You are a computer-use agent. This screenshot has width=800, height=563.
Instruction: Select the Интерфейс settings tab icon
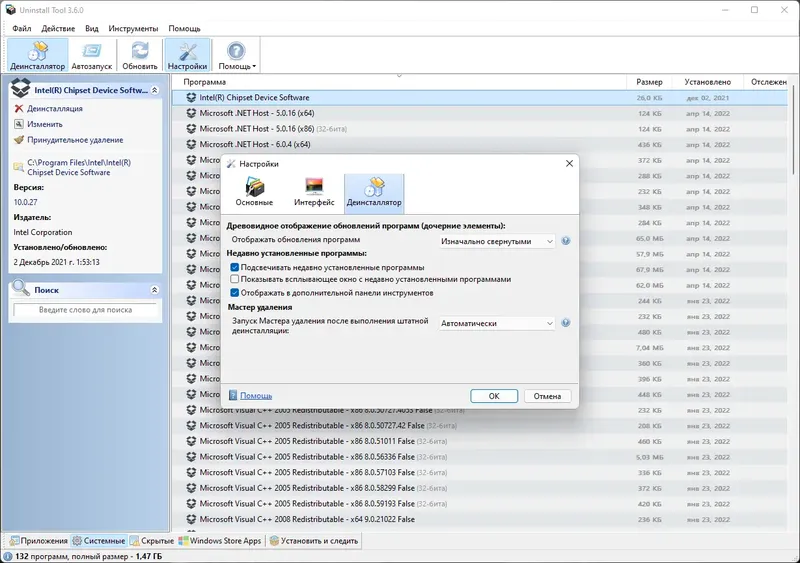point(314,191)
